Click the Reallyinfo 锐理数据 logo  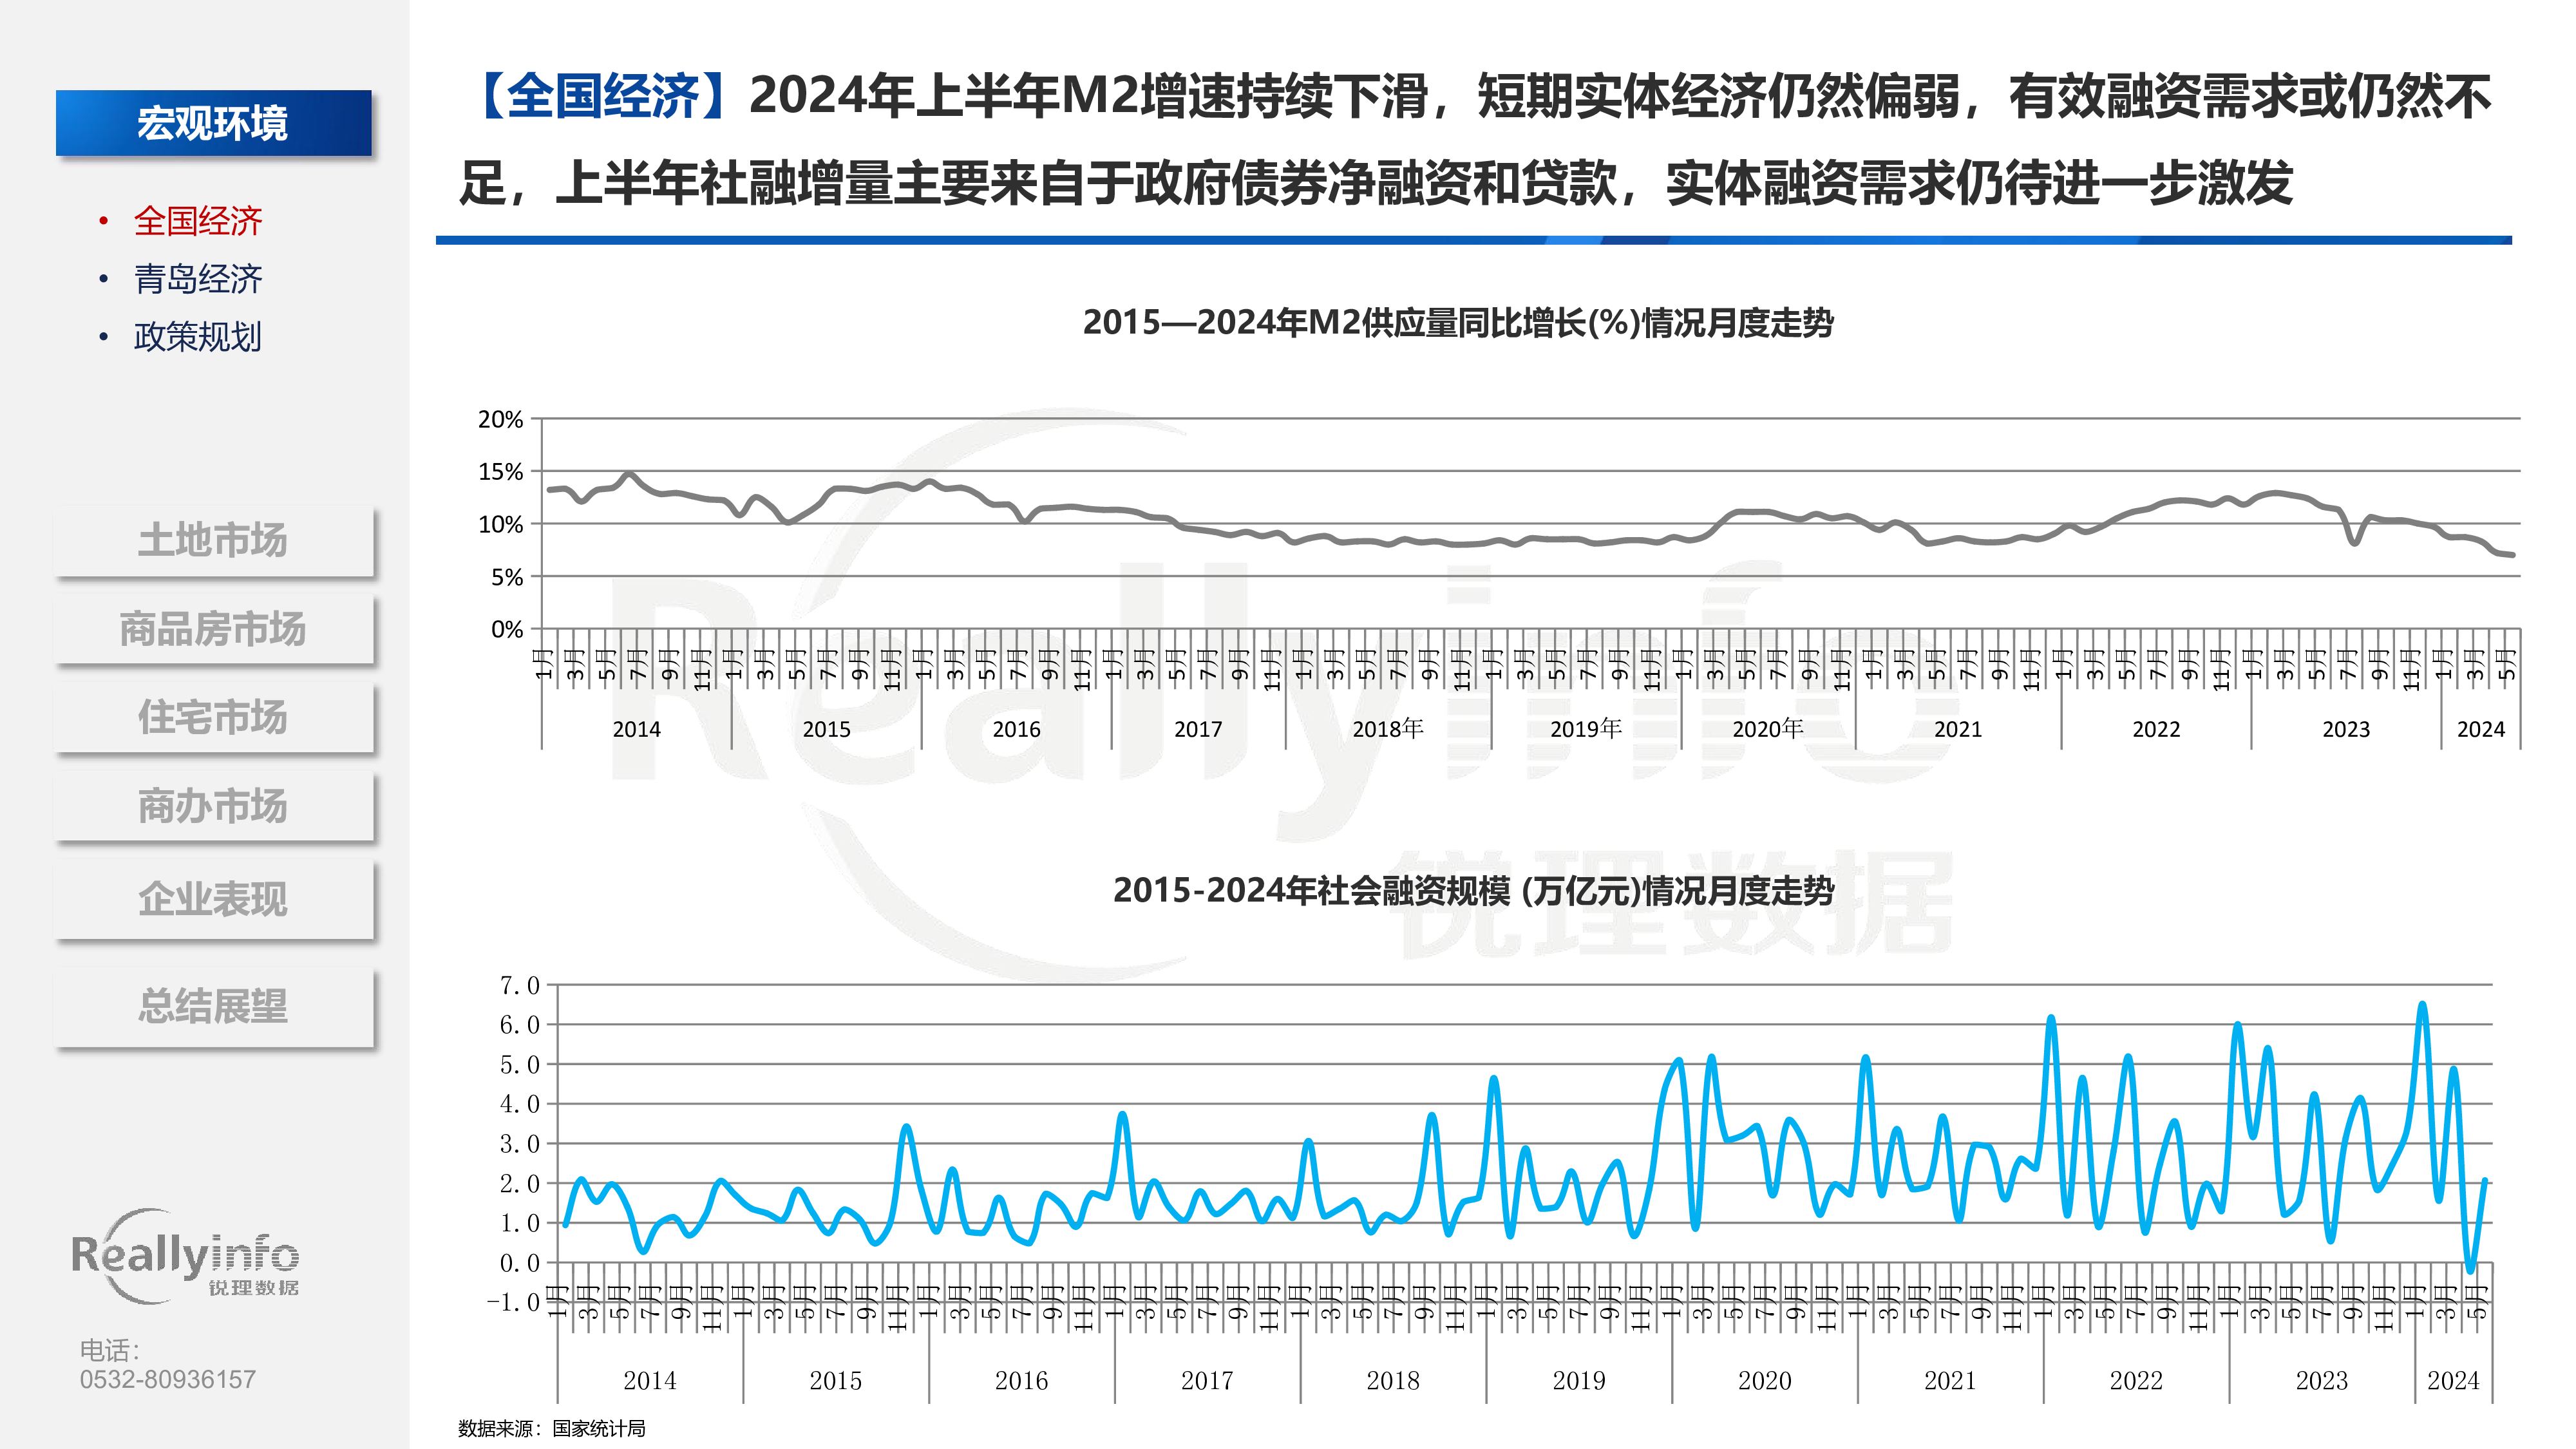[185, 1256]
